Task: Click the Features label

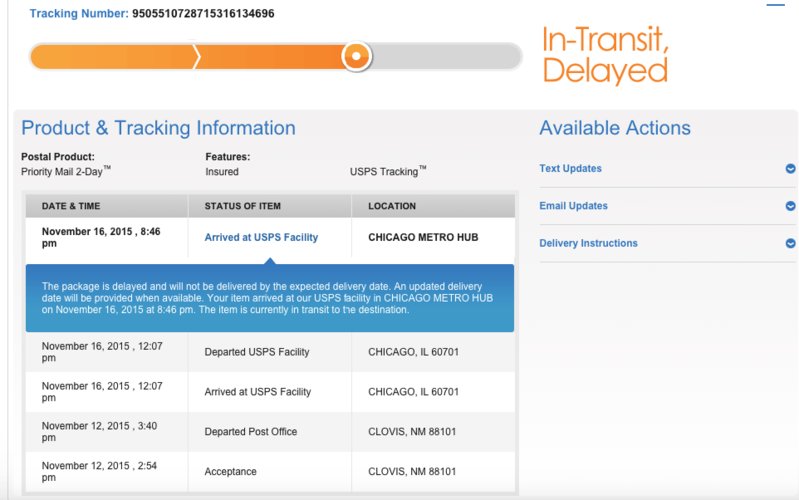Action: point(227,156)
